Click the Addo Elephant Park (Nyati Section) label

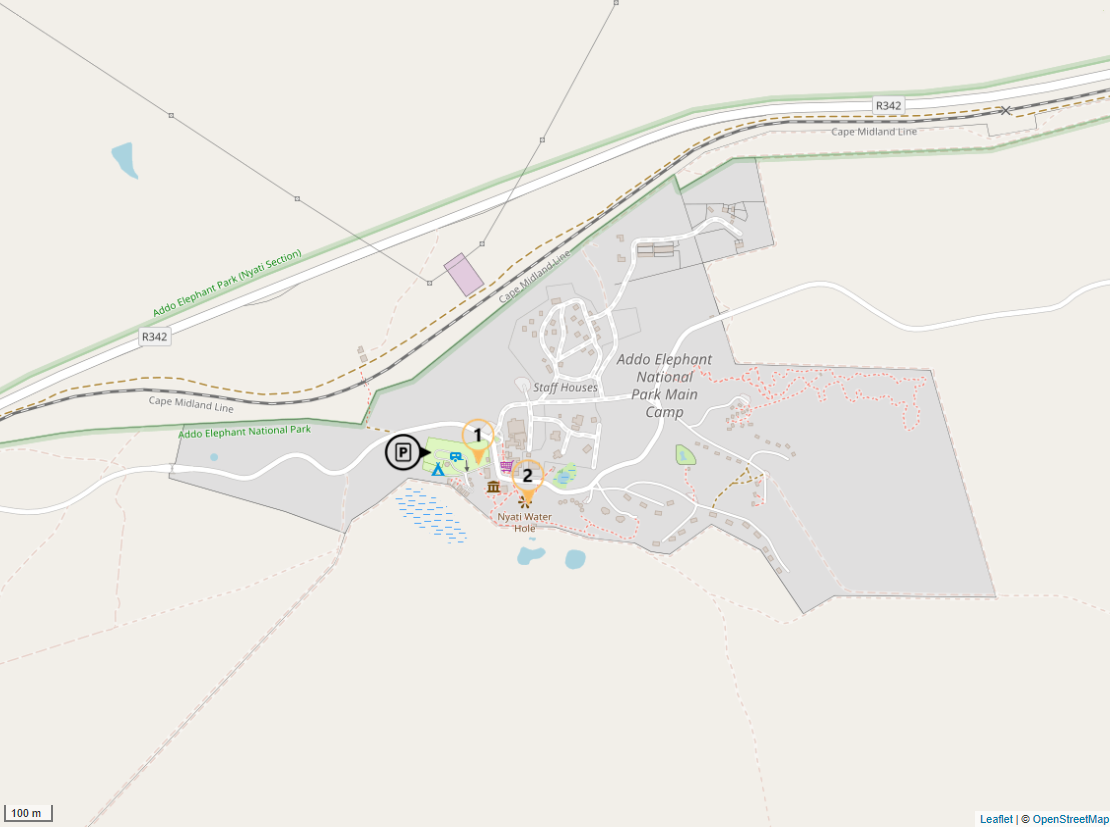point(227,283)
